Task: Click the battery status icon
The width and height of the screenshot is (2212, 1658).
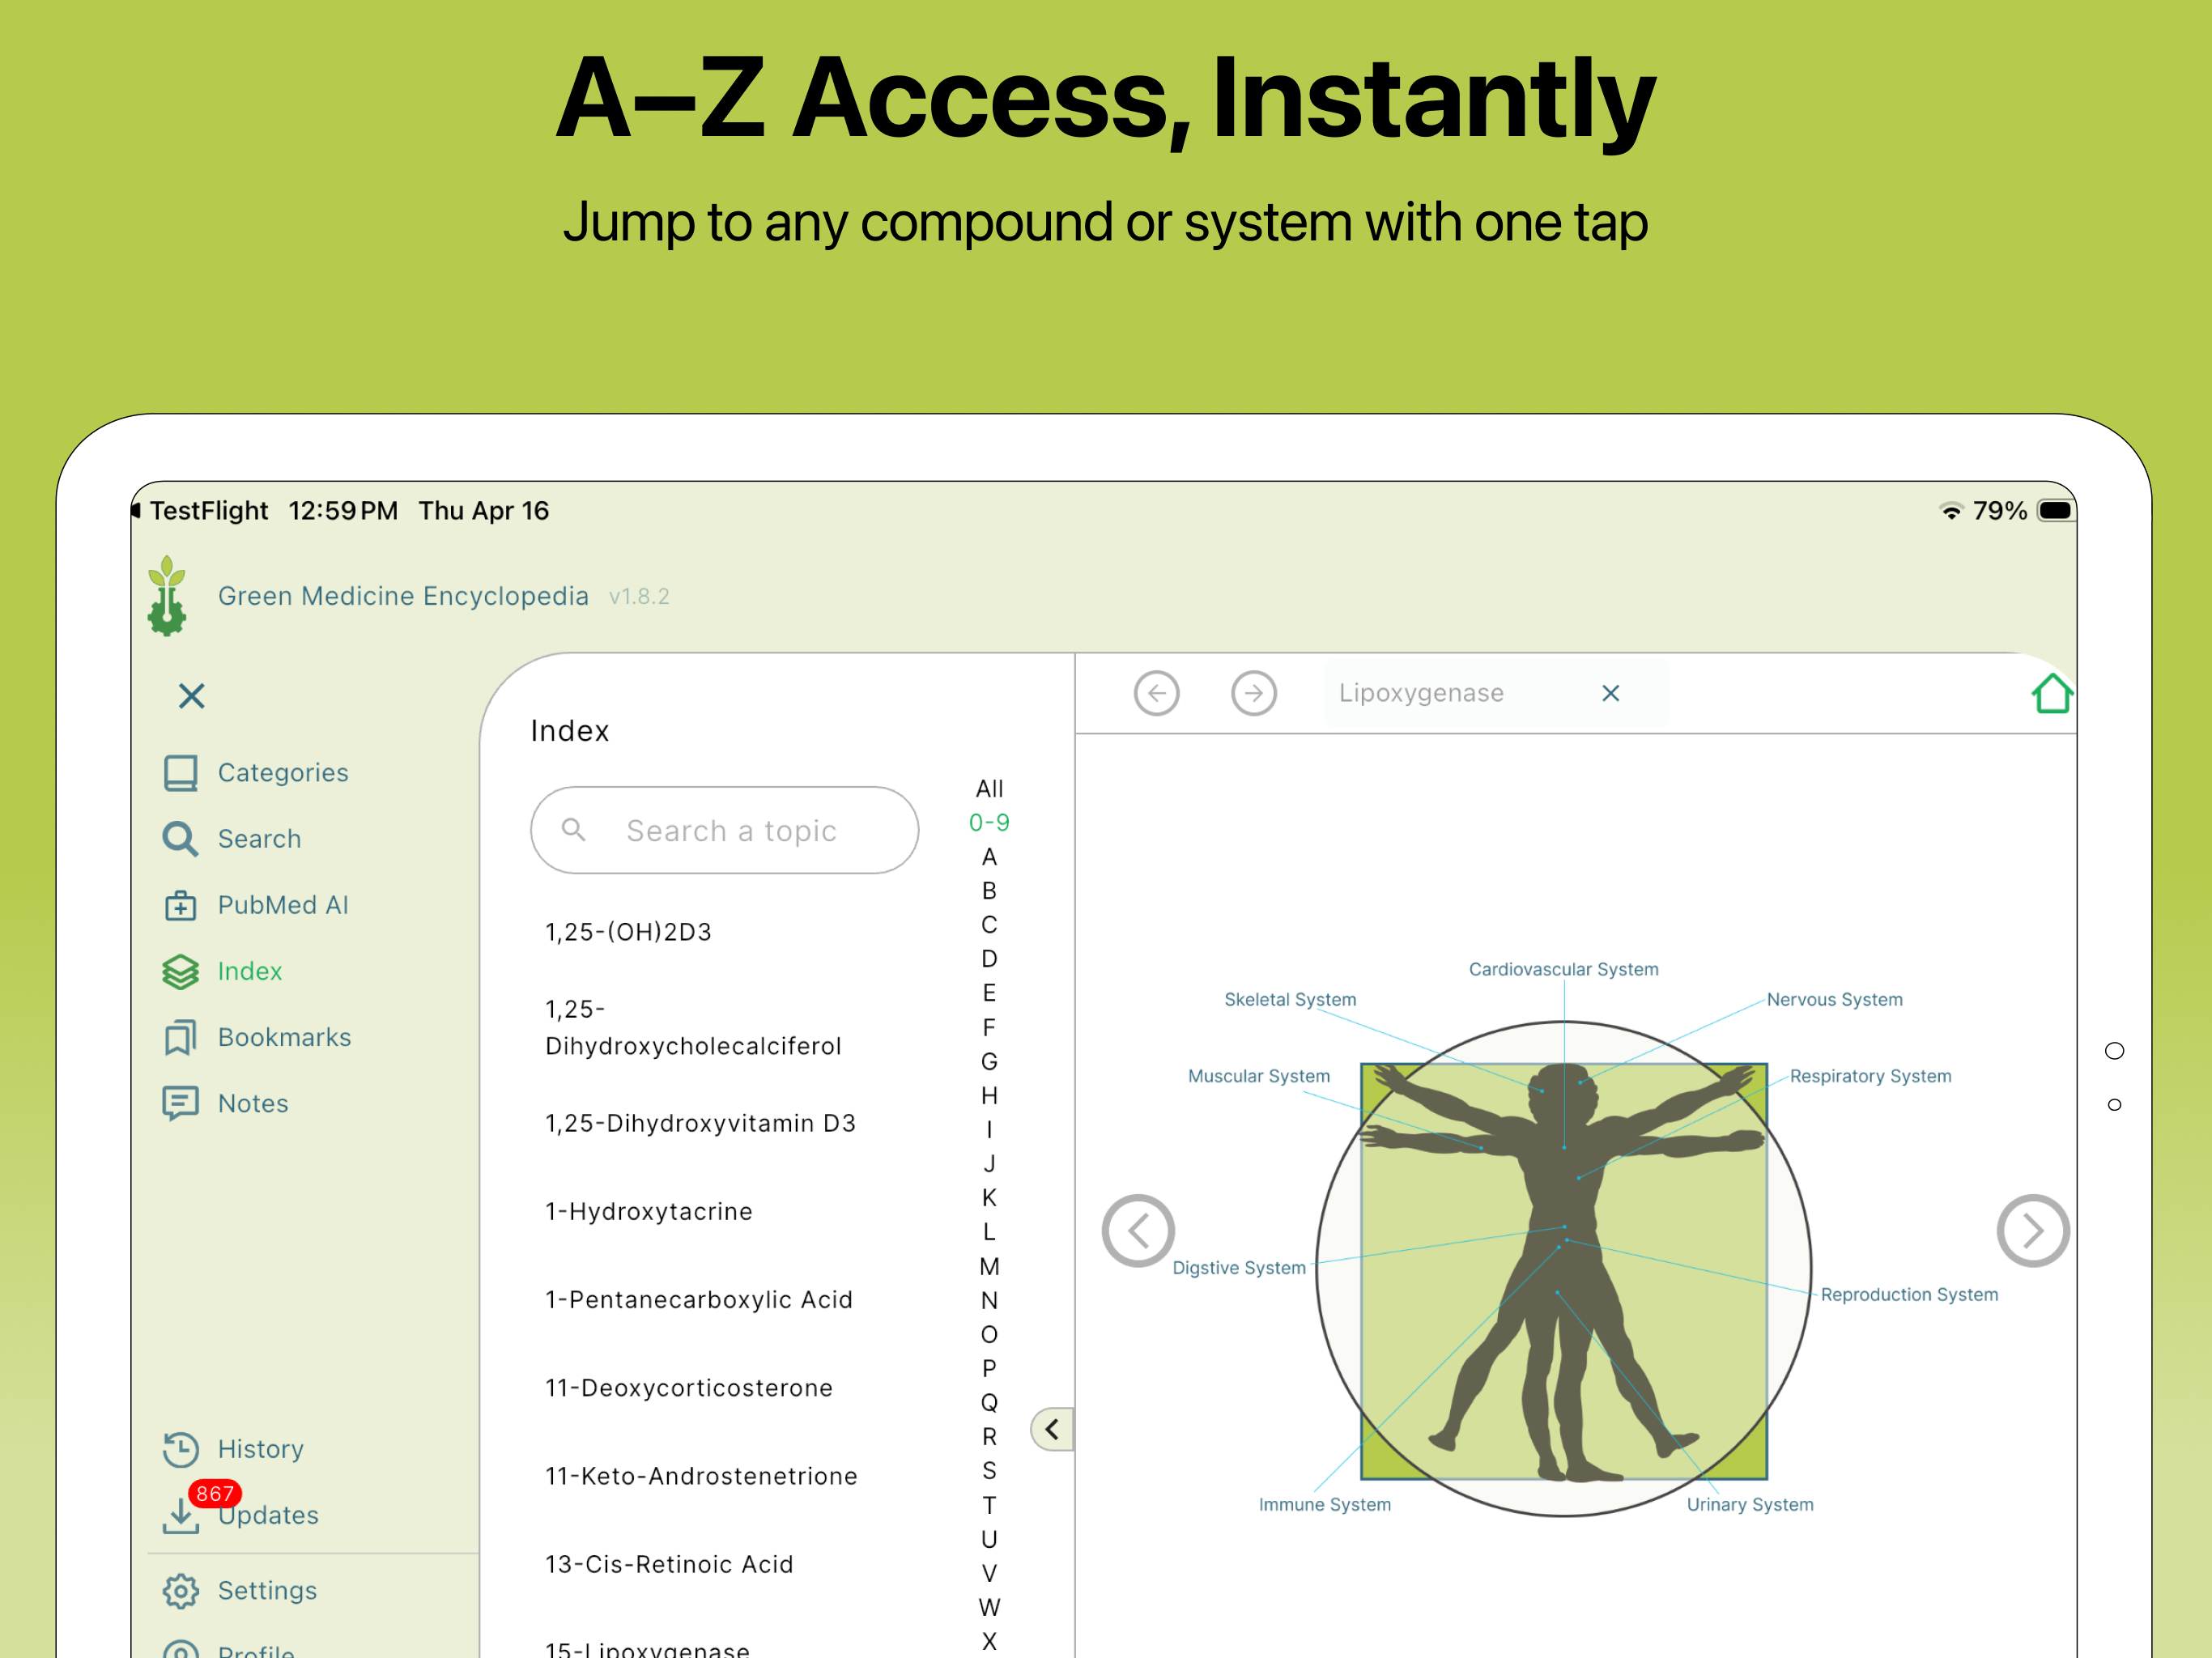Action: coord(2055,511)
